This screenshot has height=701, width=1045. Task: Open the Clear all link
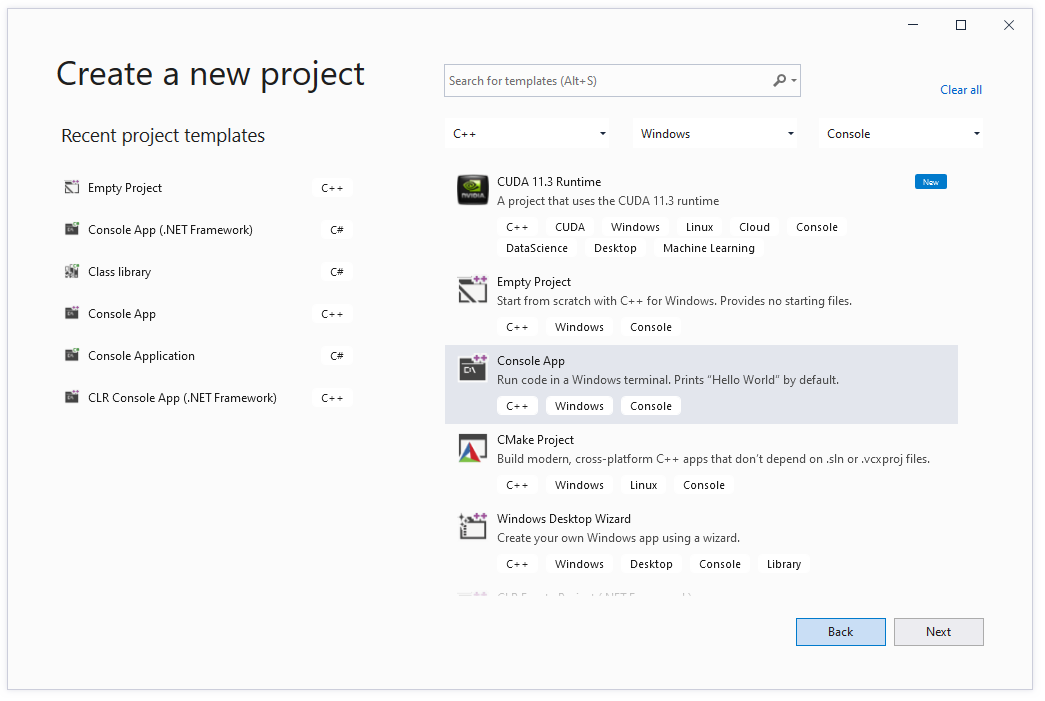point(959,89)
